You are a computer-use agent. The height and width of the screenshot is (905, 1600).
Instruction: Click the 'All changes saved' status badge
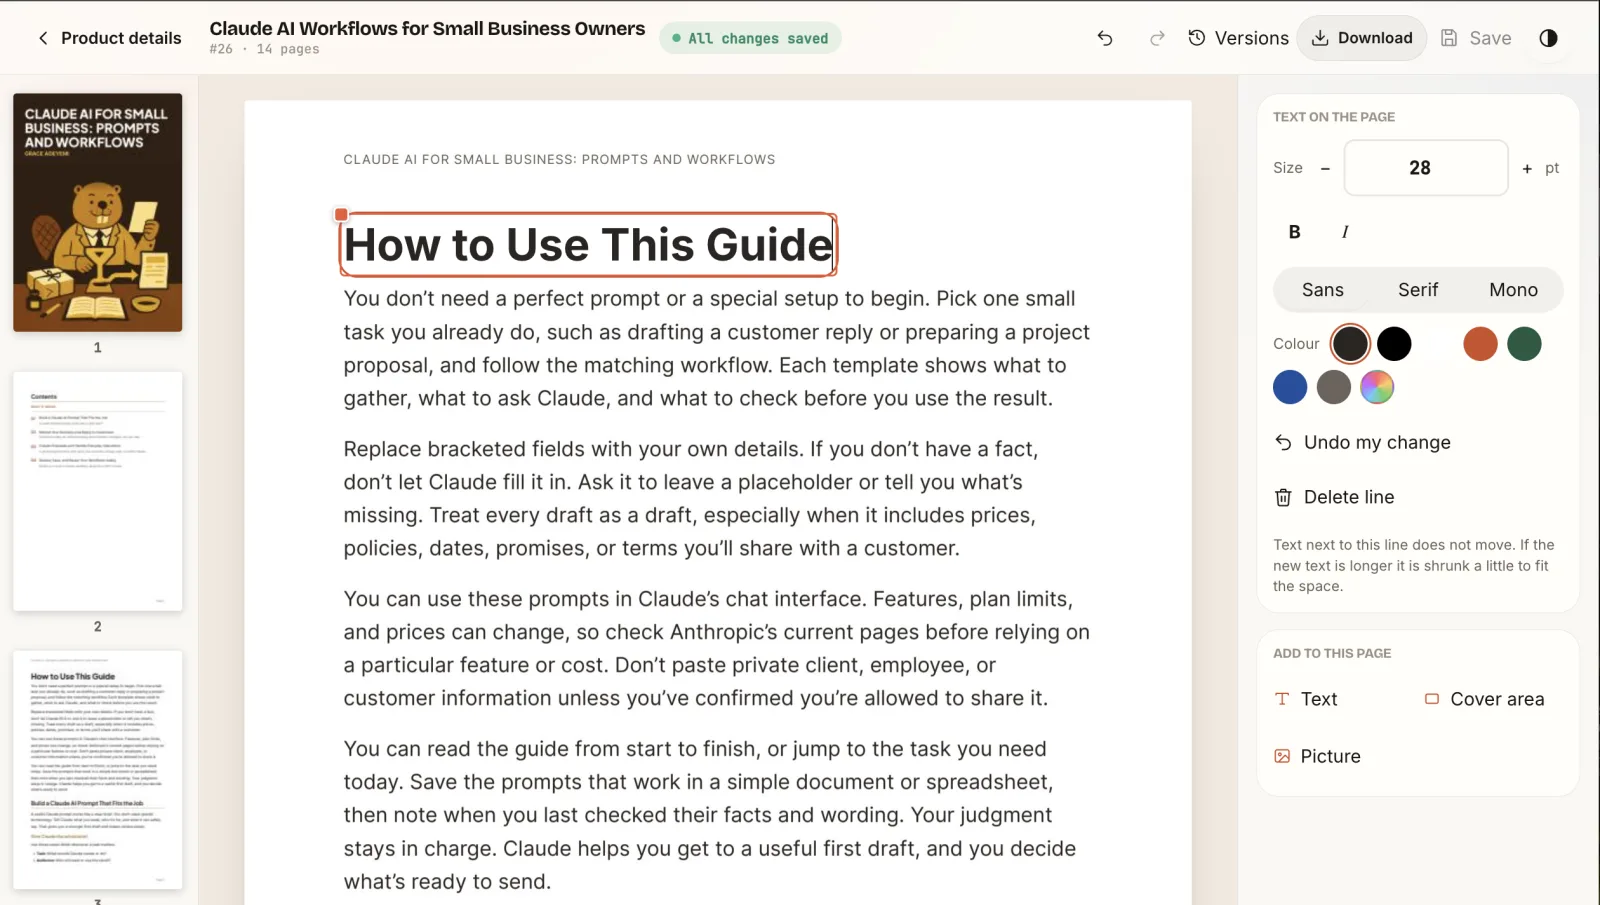[750, 38]
